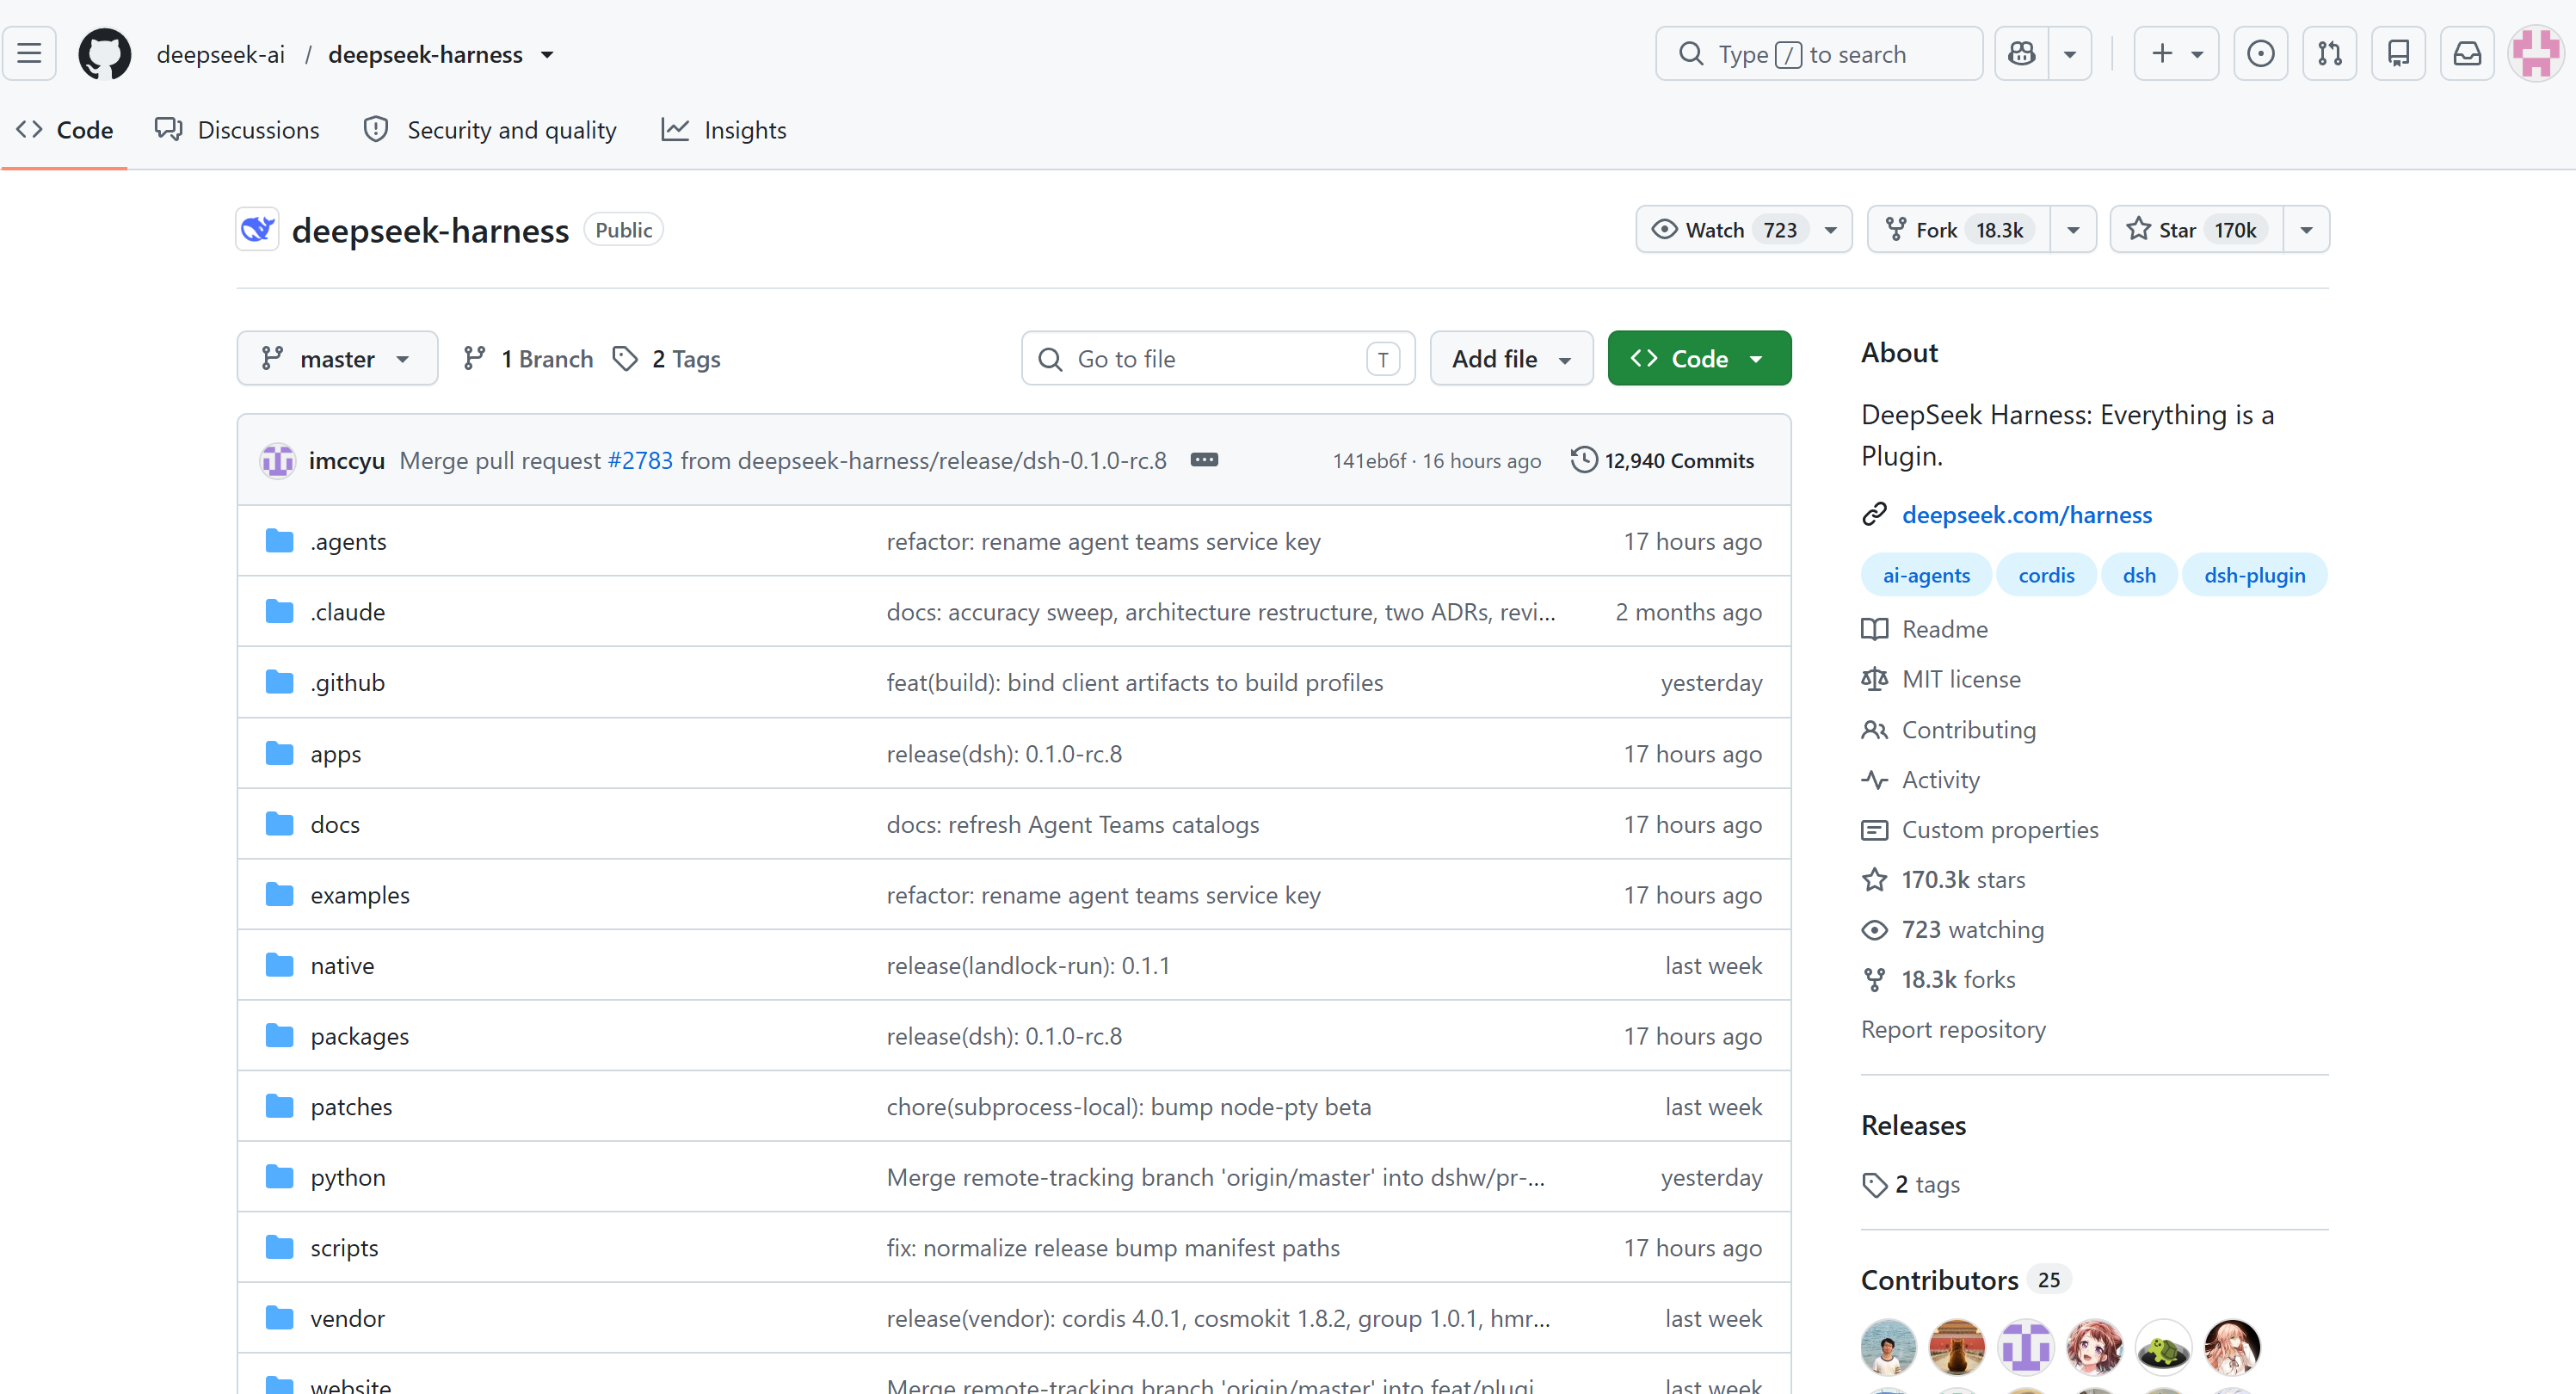Select the cordis topic tag
The height and width of the screenshot is (1394, 2576).
tap(2046, 575)
